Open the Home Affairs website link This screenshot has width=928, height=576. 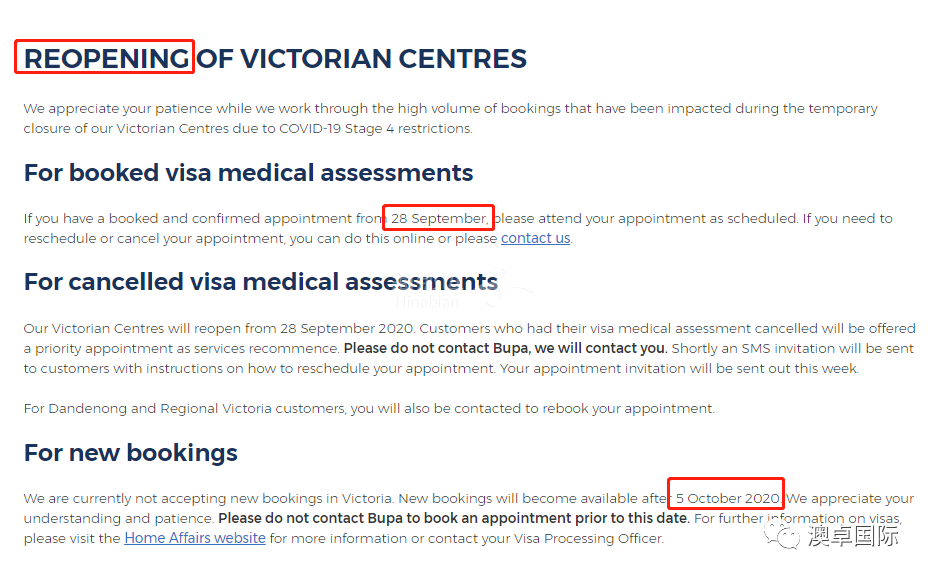[195, 538]
